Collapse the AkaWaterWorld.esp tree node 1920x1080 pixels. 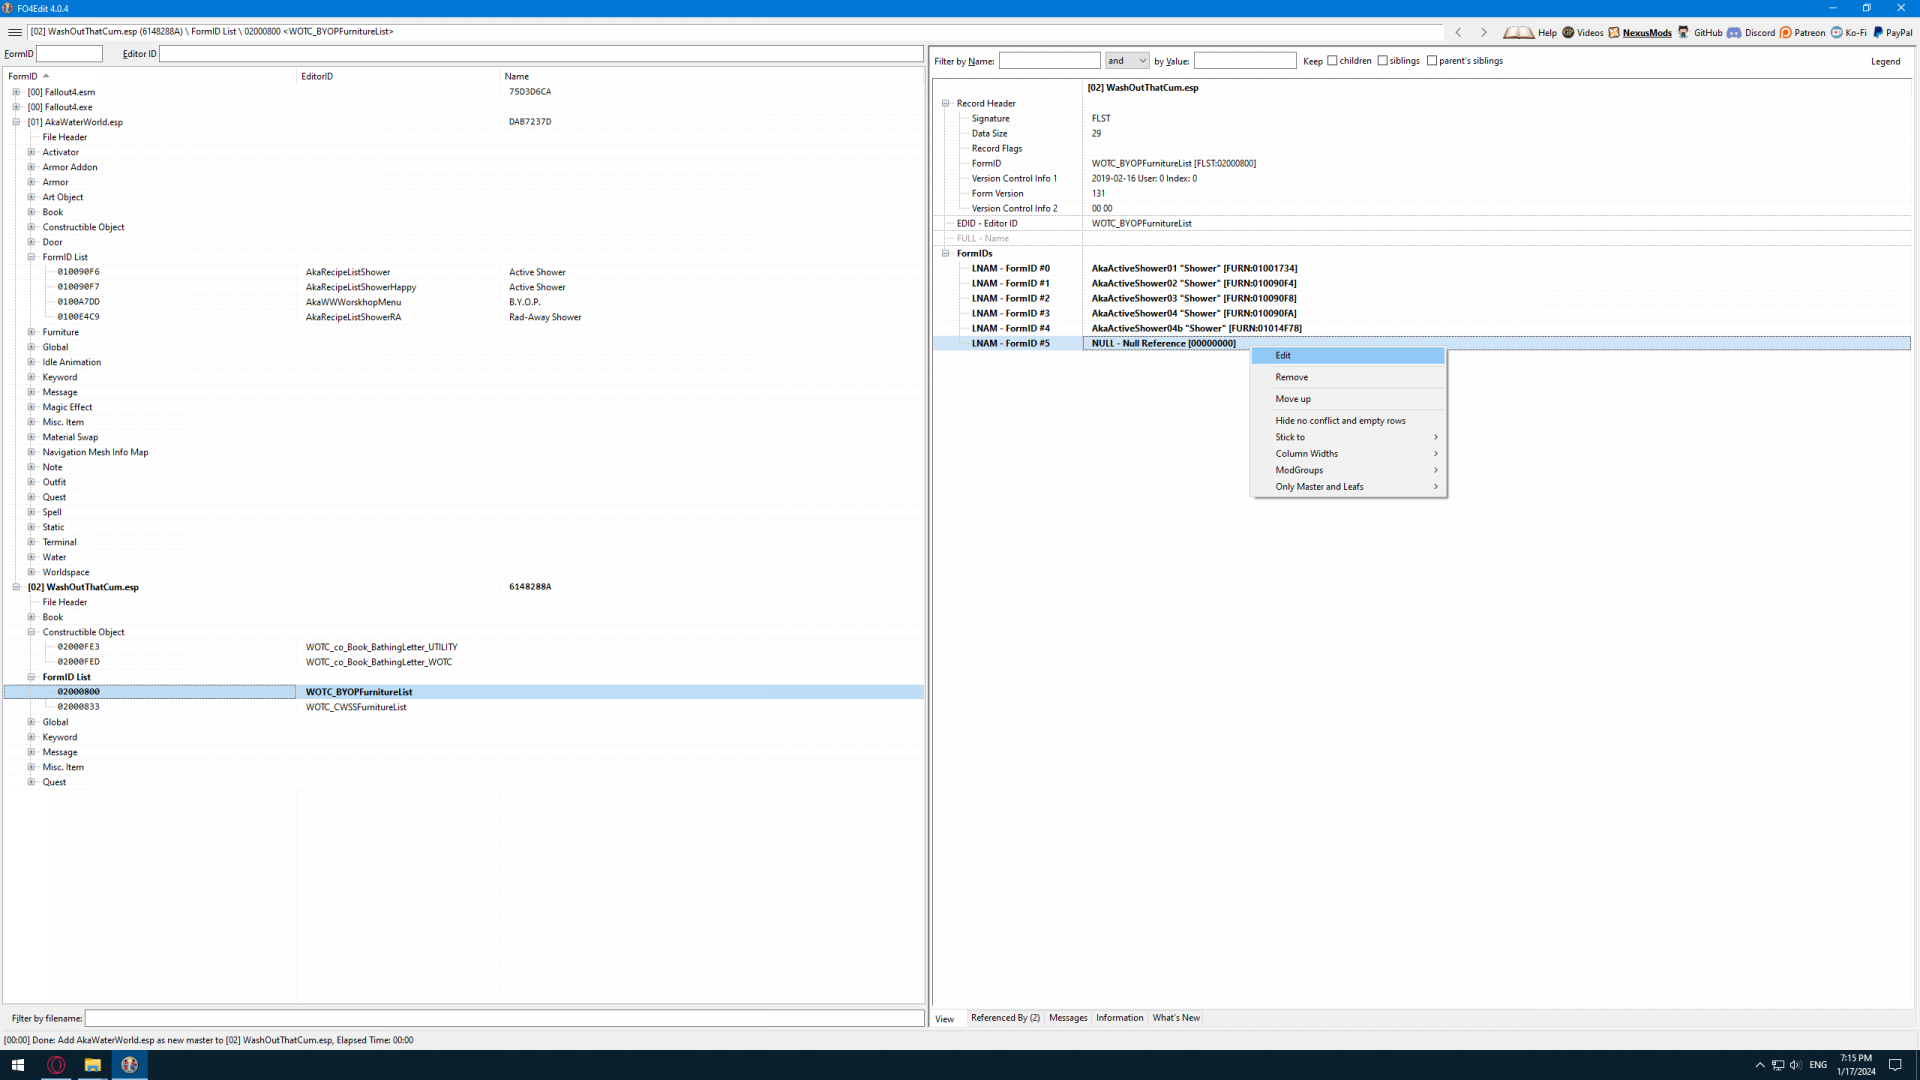click(x=16, y=122)
